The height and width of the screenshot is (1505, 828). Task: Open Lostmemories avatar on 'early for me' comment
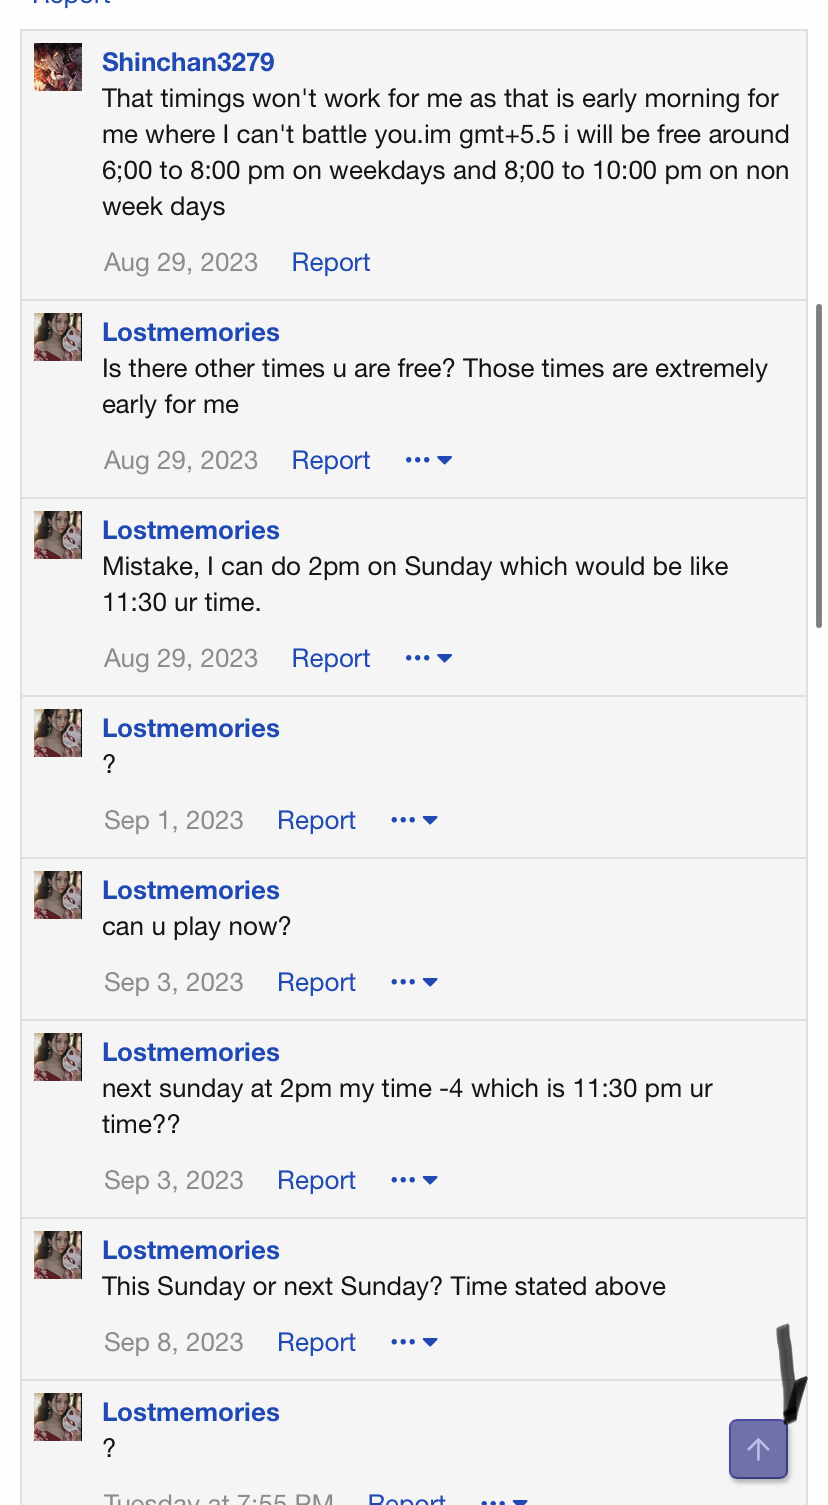pyautogui.click(x=58, y=337)
